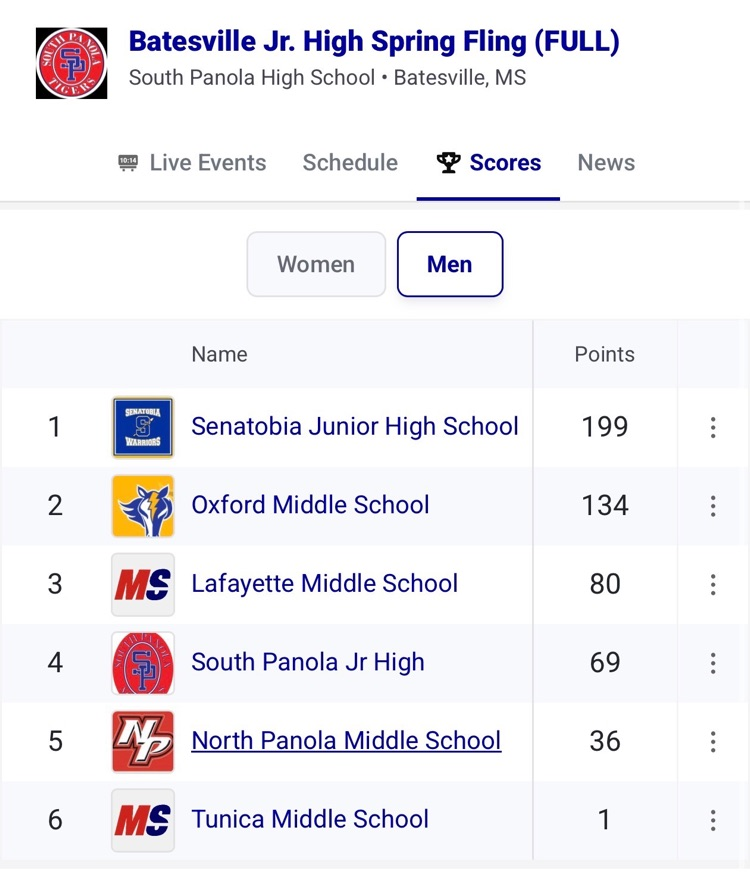The height and width of the screenshot is (873, 750).
Task: Open more options for Senatobia Junior High
Action: point(713,428)
